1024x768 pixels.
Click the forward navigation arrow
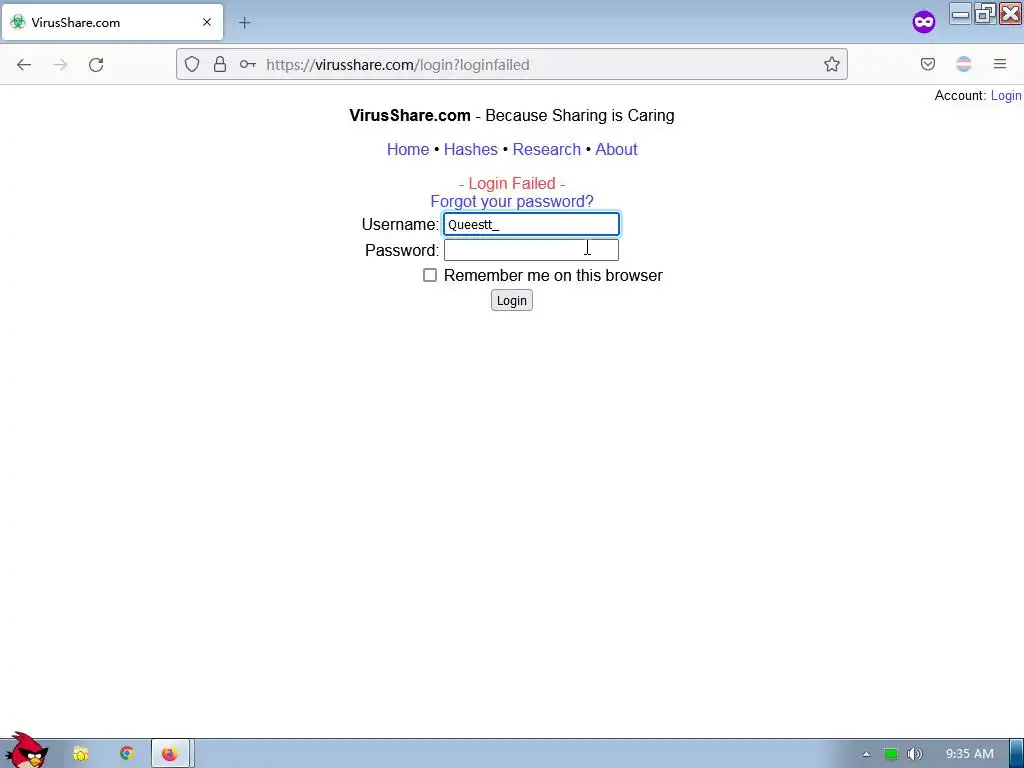tap(60, 65)
